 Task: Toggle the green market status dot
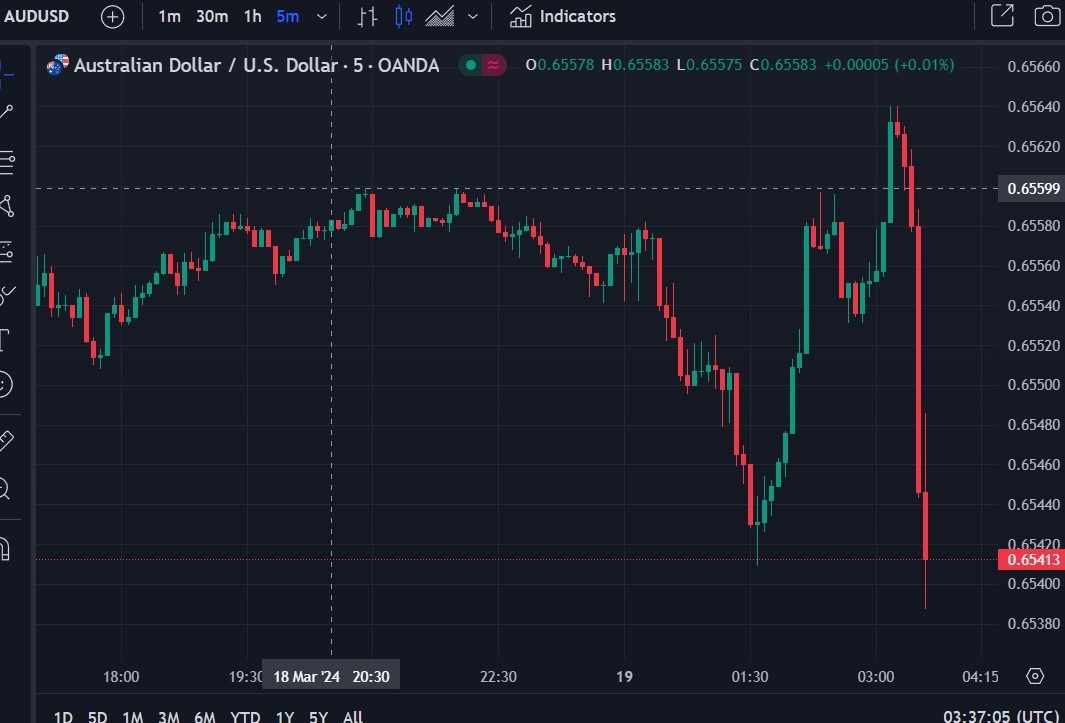click(471, 65)
